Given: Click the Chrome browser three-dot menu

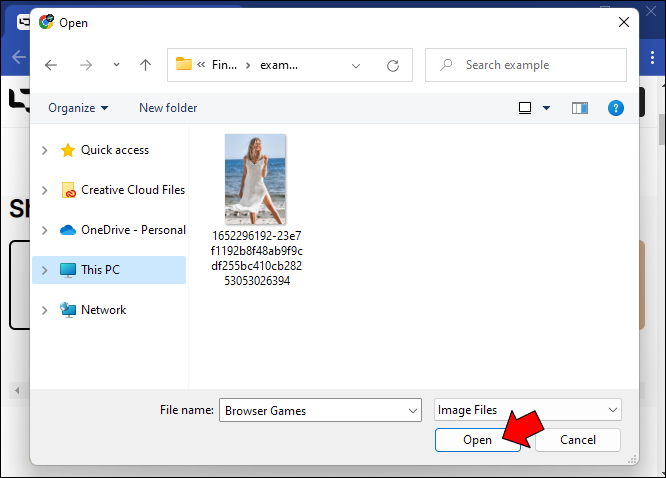Looking at the screenshot, I should coord(652,57).
